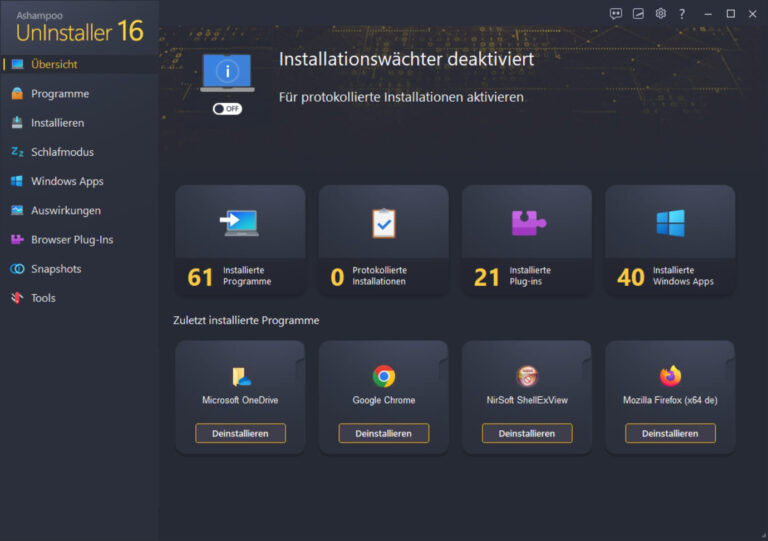Click the 61 count of installed programs
Viewport: 768px width, 541px height.
[x=200, y=277]
